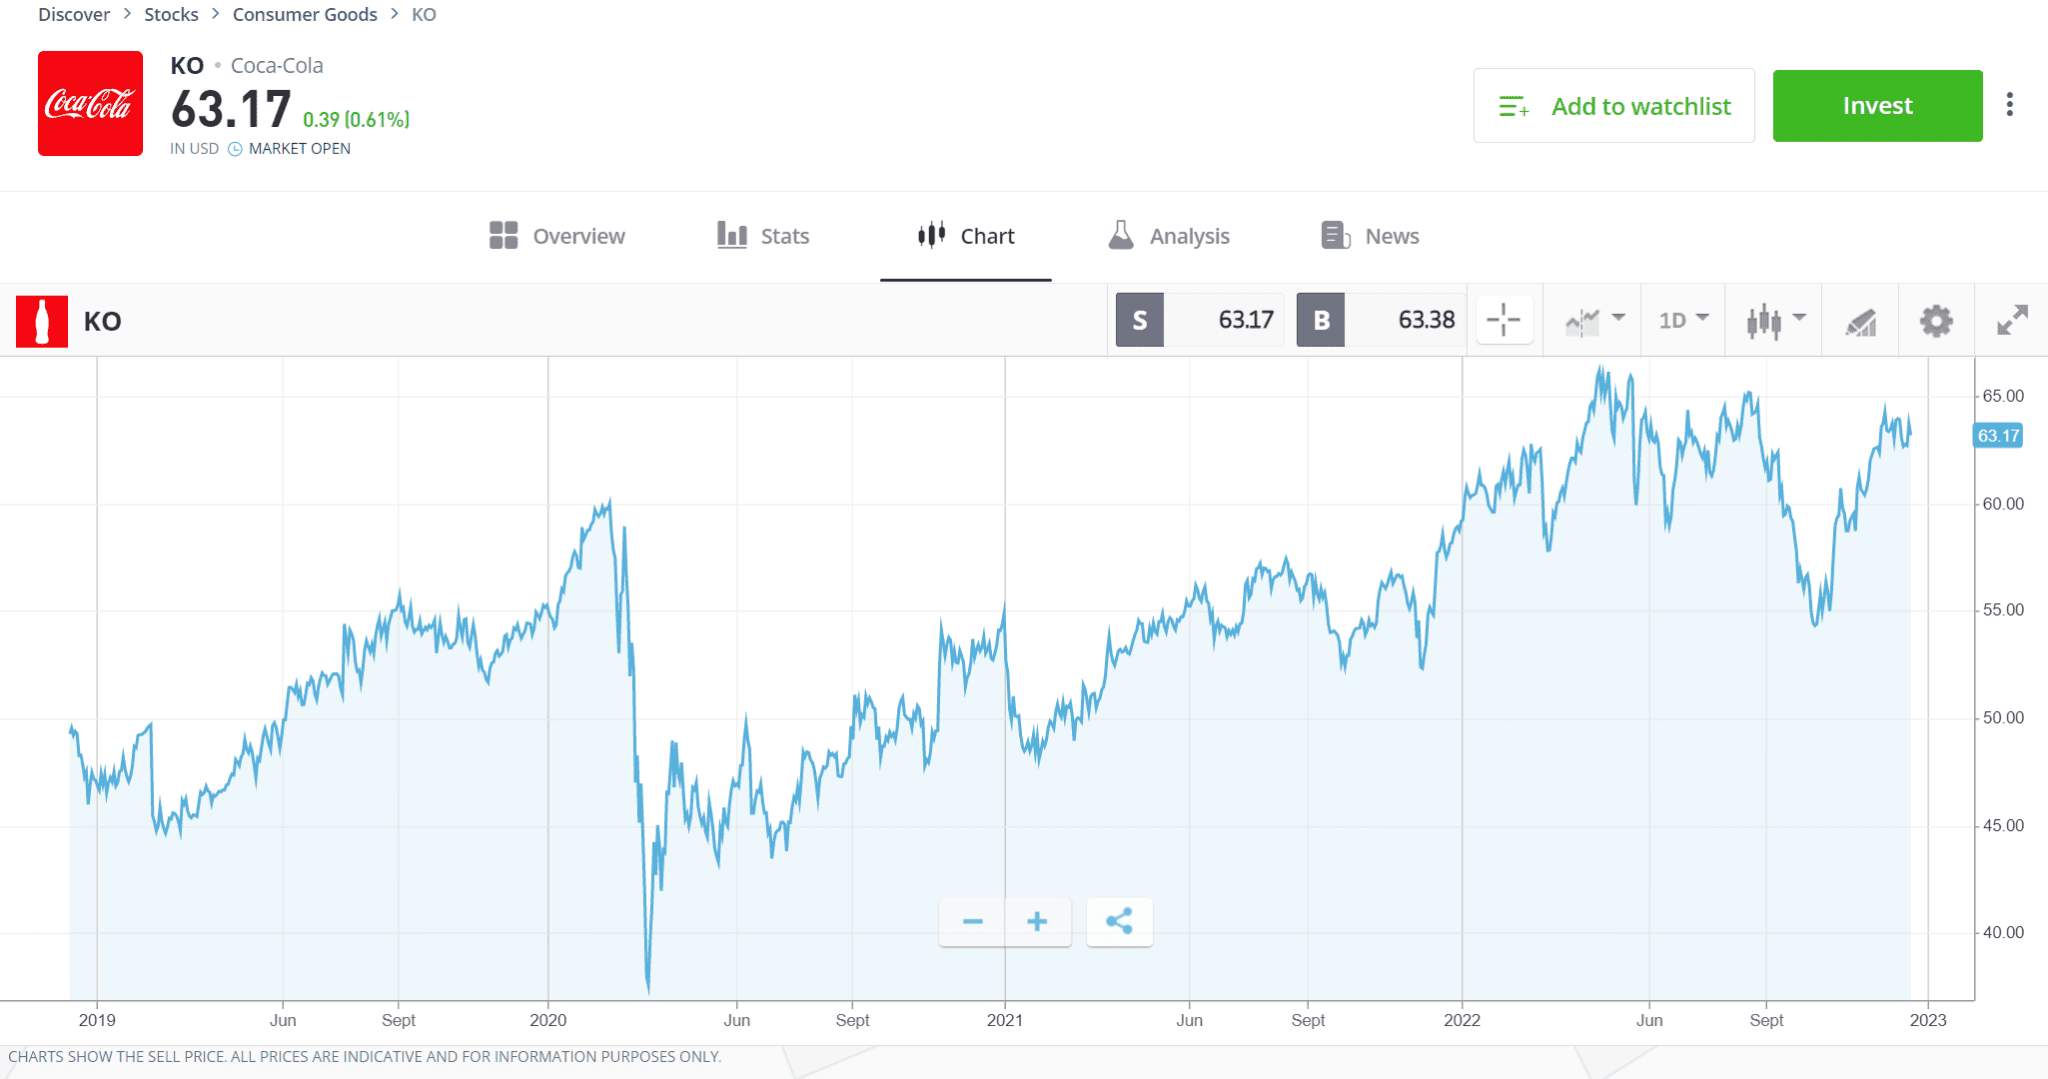
Task: Open the candlestick style dropdown
Action: [1773, 320]
